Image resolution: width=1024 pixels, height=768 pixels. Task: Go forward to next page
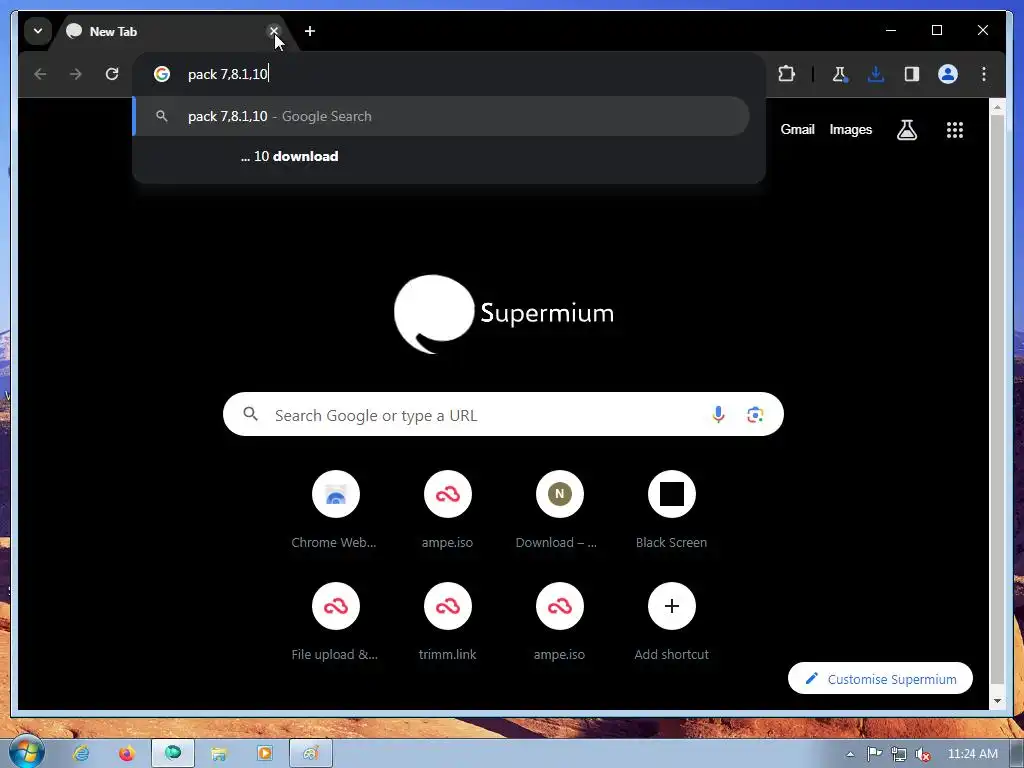(76, 74)
